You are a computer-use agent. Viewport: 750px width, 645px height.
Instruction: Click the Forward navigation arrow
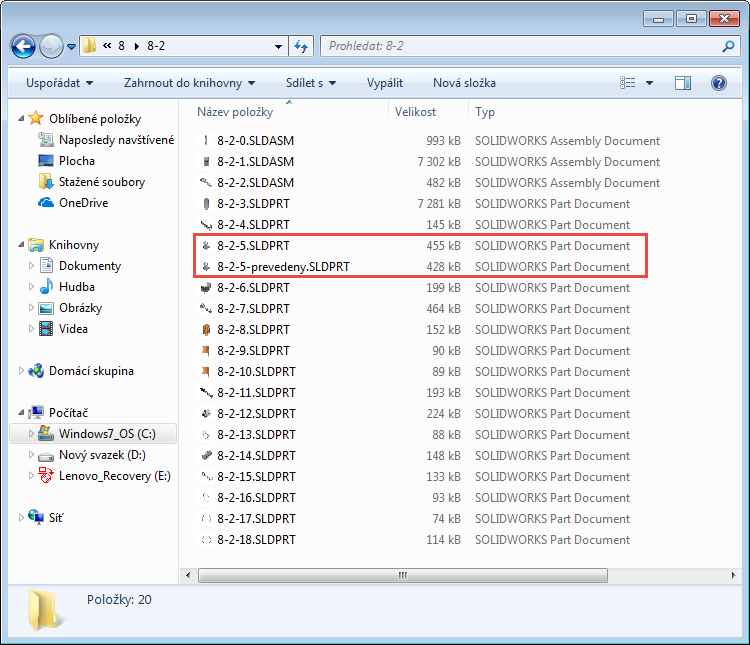(51, 46)
